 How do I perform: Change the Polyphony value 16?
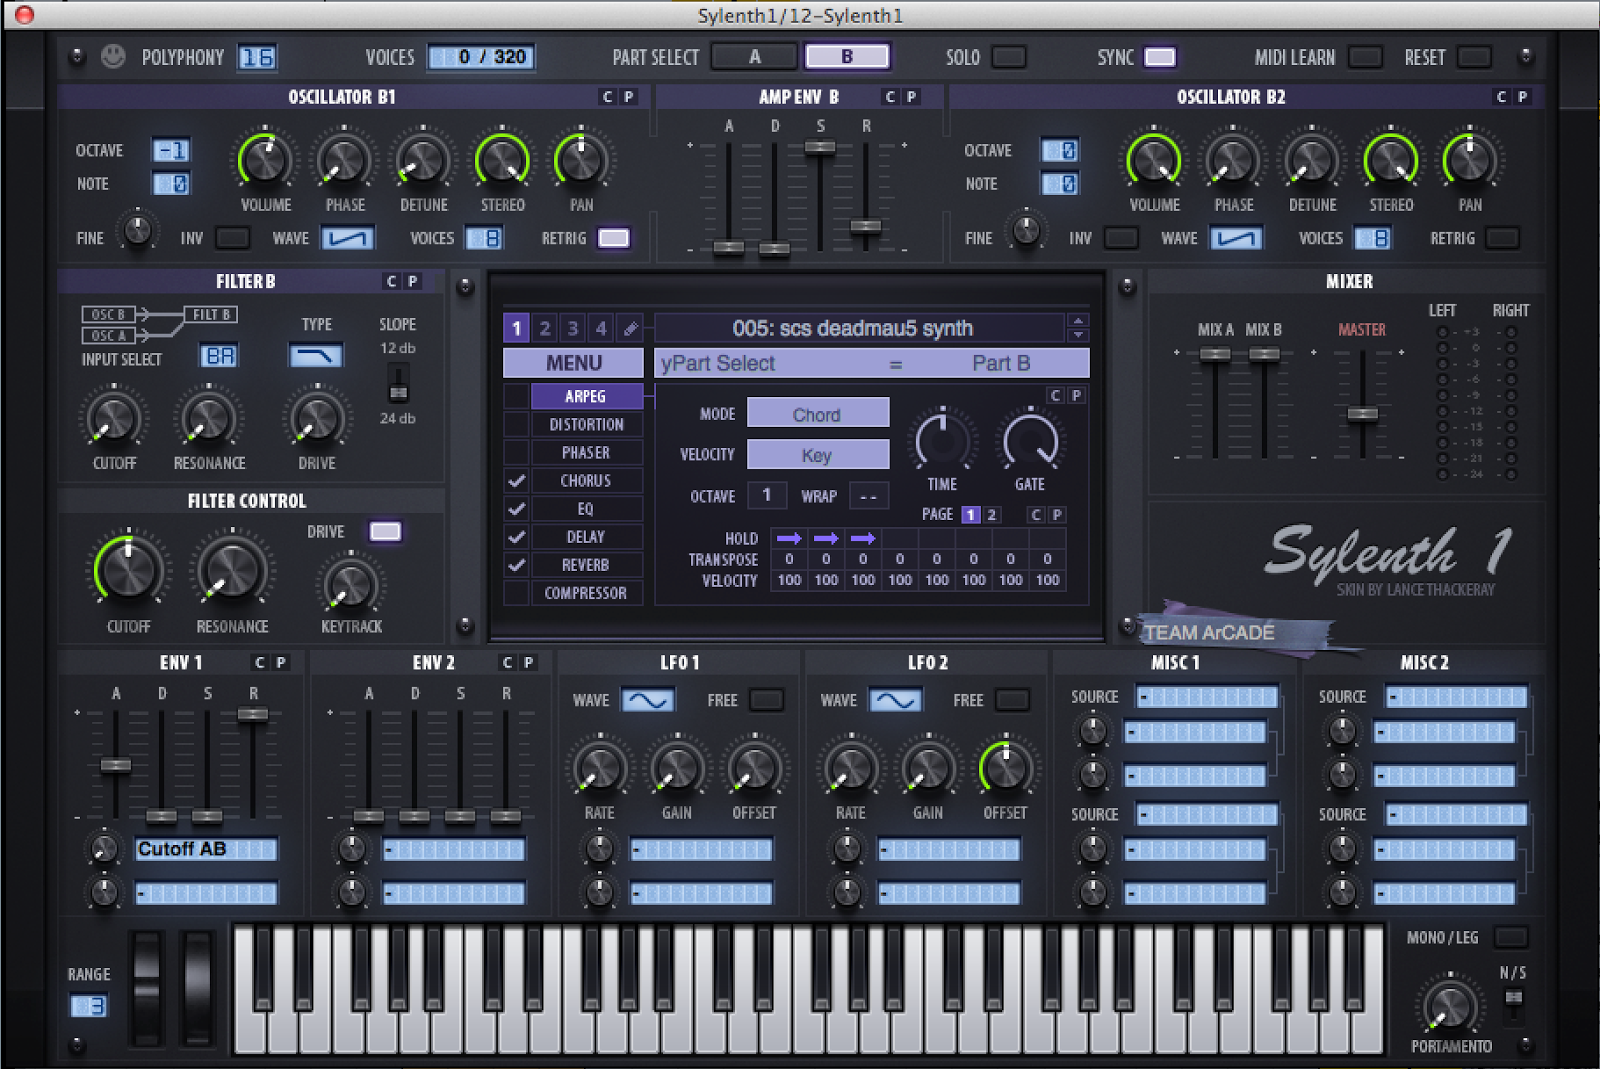pyautogui.click(x=257, y=57)
